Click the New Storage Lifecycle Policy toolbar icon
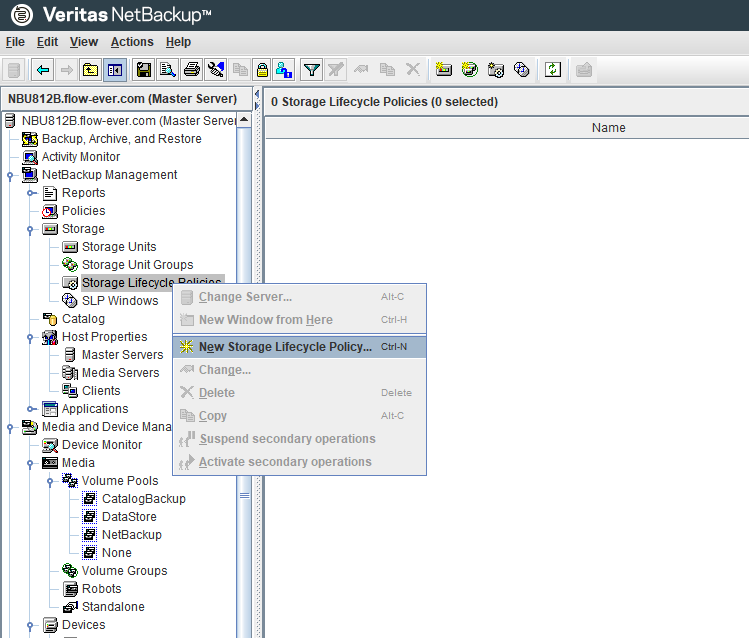Image resolution: width=749 pixels, height=638 pixels. pos(495,70)
